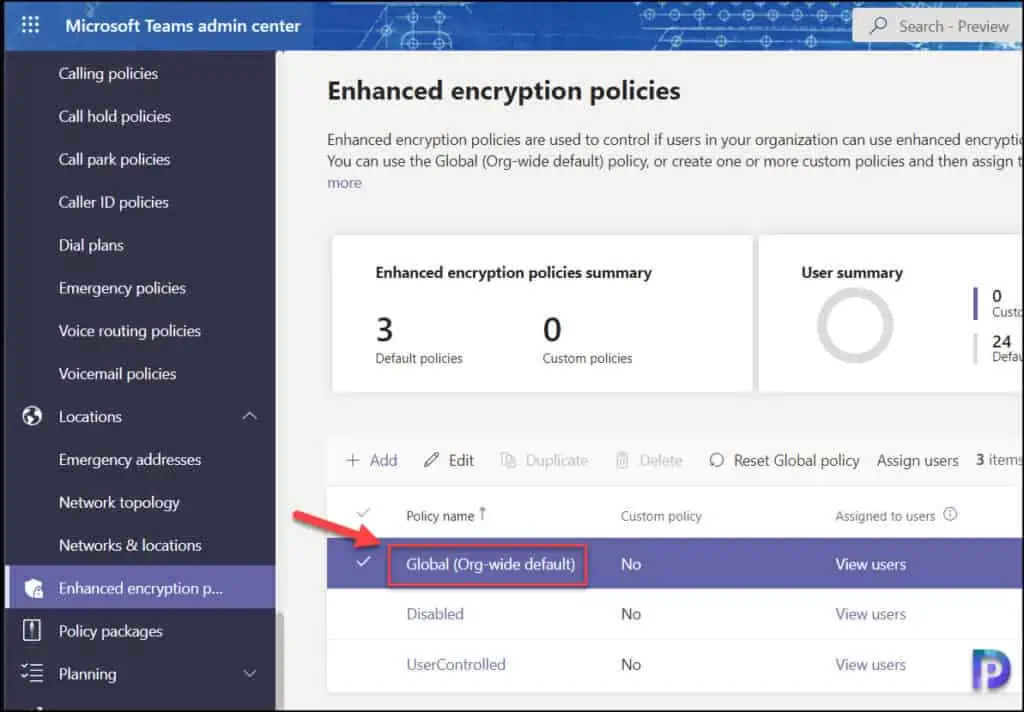
Task: Toggle the select-all checkmark in table header
Action: point(363,513)
